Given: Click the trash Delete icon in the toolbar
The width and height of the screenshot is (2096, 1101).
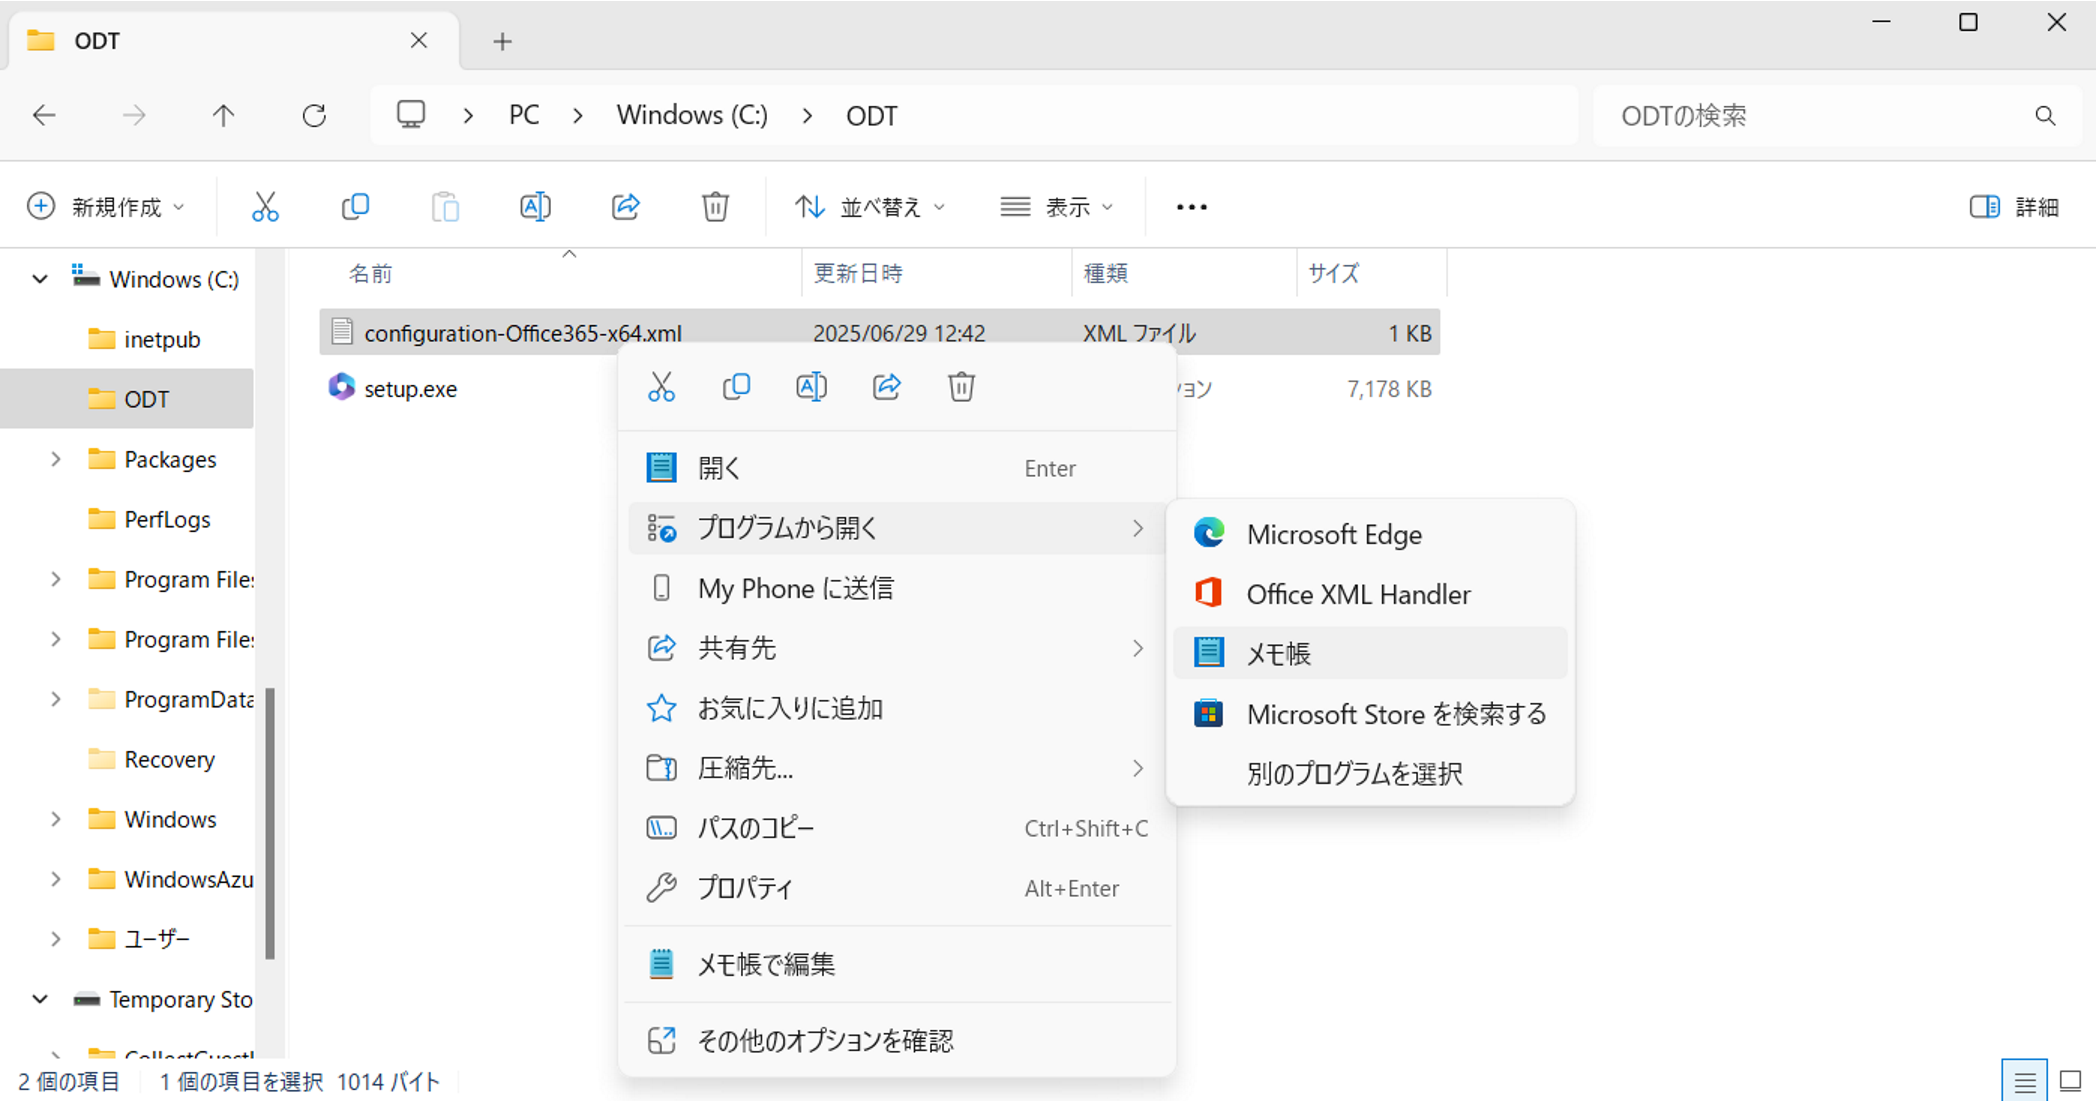Looking at the screenshot, I should [715, 207].
